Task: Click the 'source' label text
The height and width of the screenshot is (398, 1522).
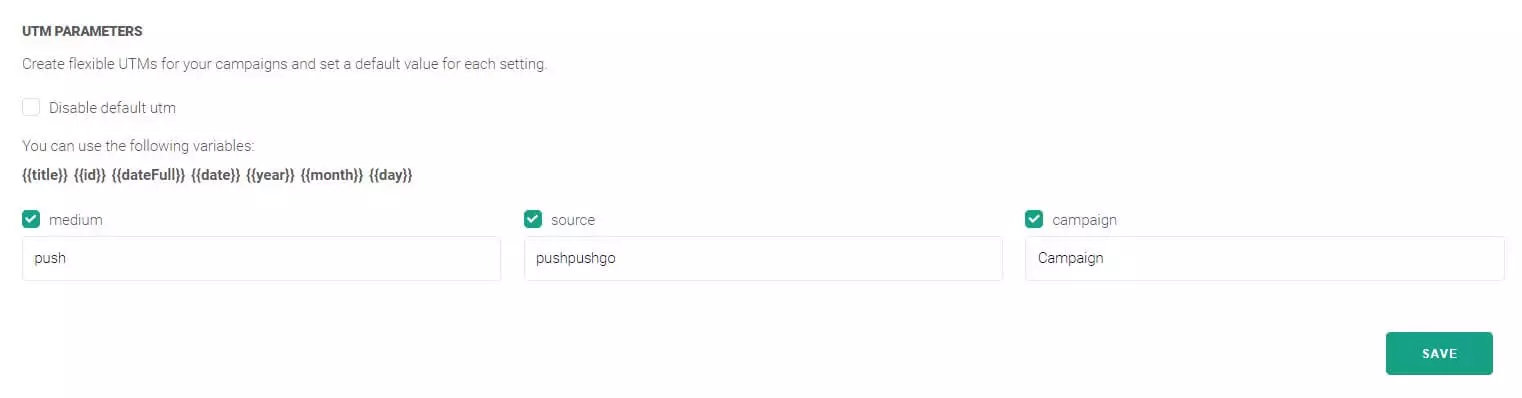Action: coord(573,220)
